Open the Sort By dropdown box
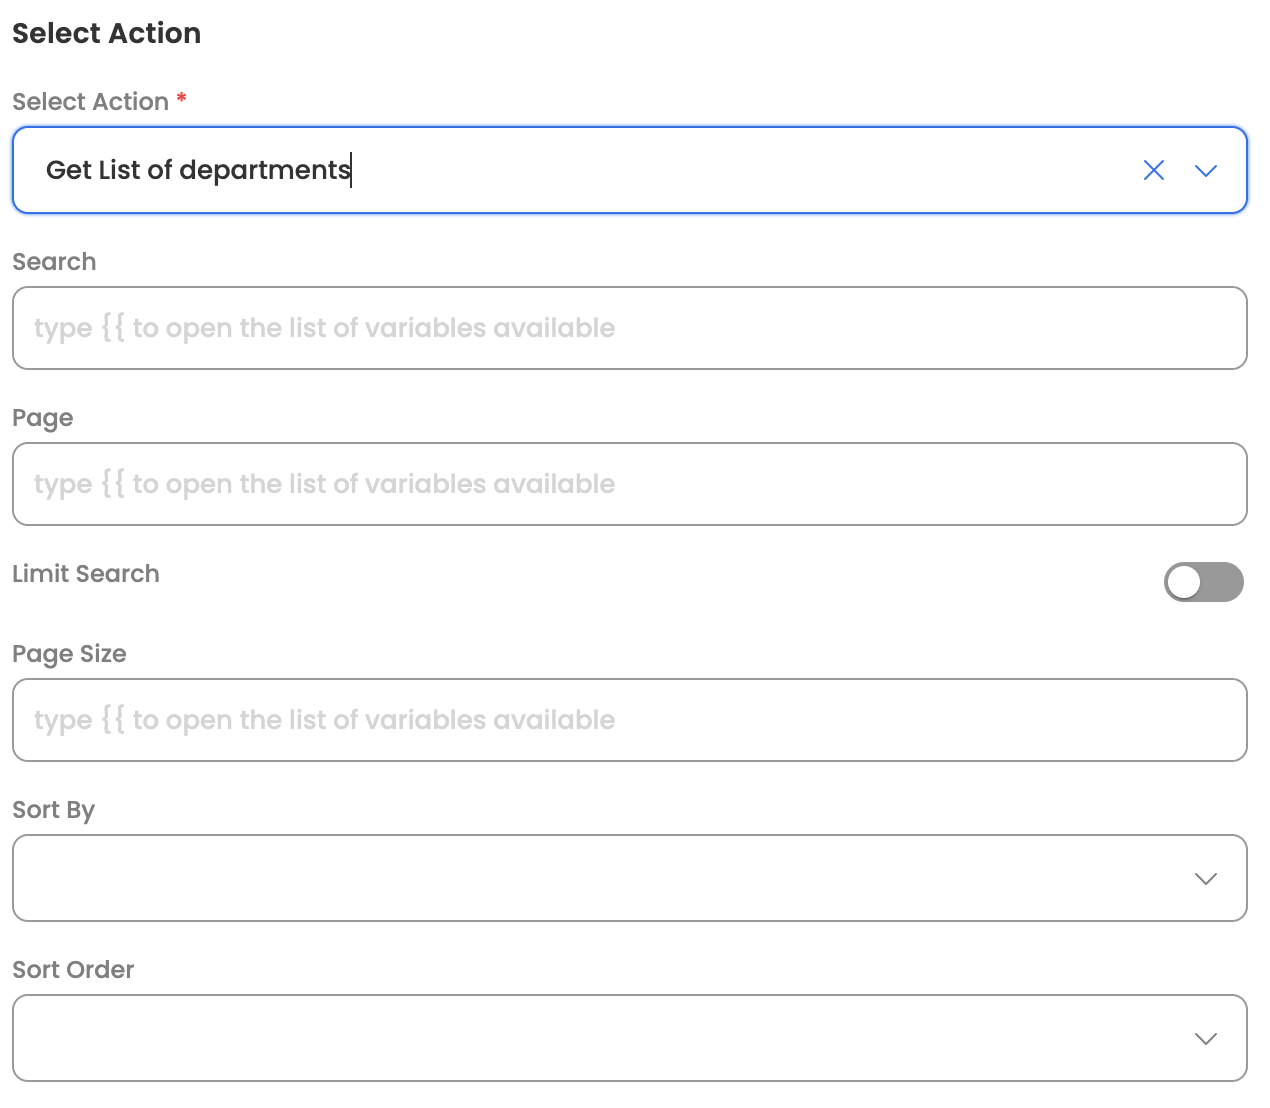The height and width of the screenshot is (1108, 1270). pyautogui.click(x=600, y=878)
